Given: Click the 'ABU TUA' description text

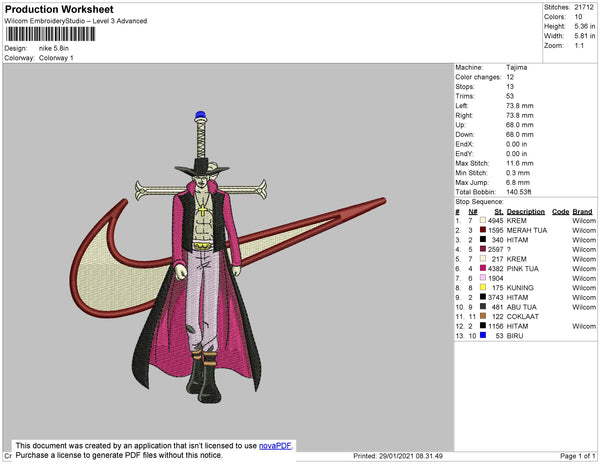Looking at the screenshot, I should [x=522, y=307].
